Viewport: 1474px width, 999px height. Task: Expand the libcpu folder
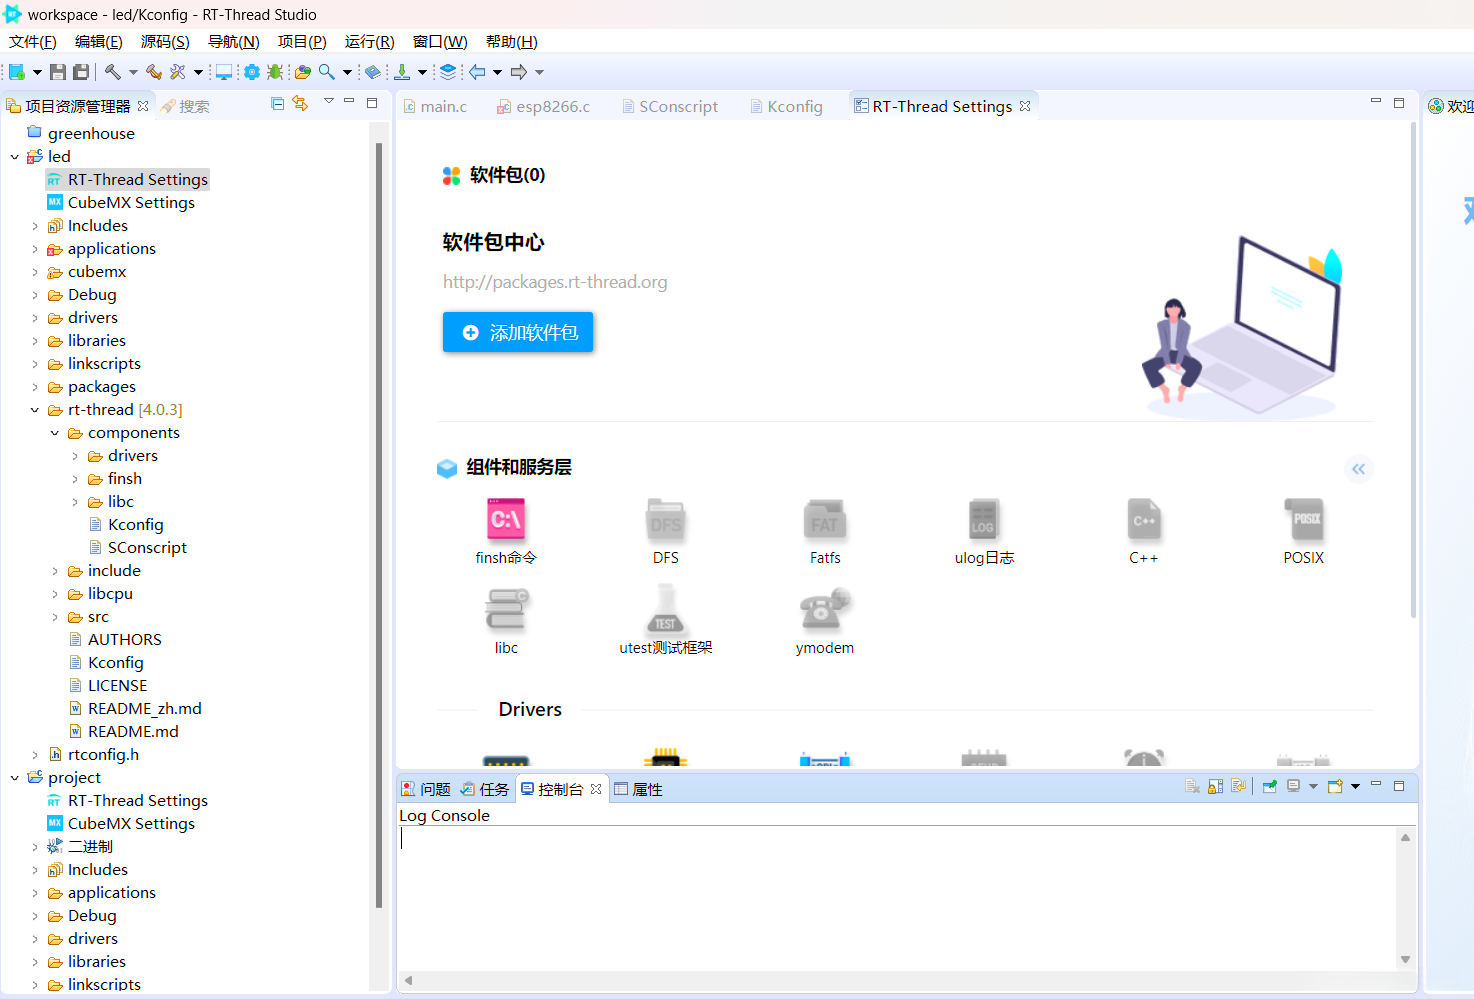55,594
